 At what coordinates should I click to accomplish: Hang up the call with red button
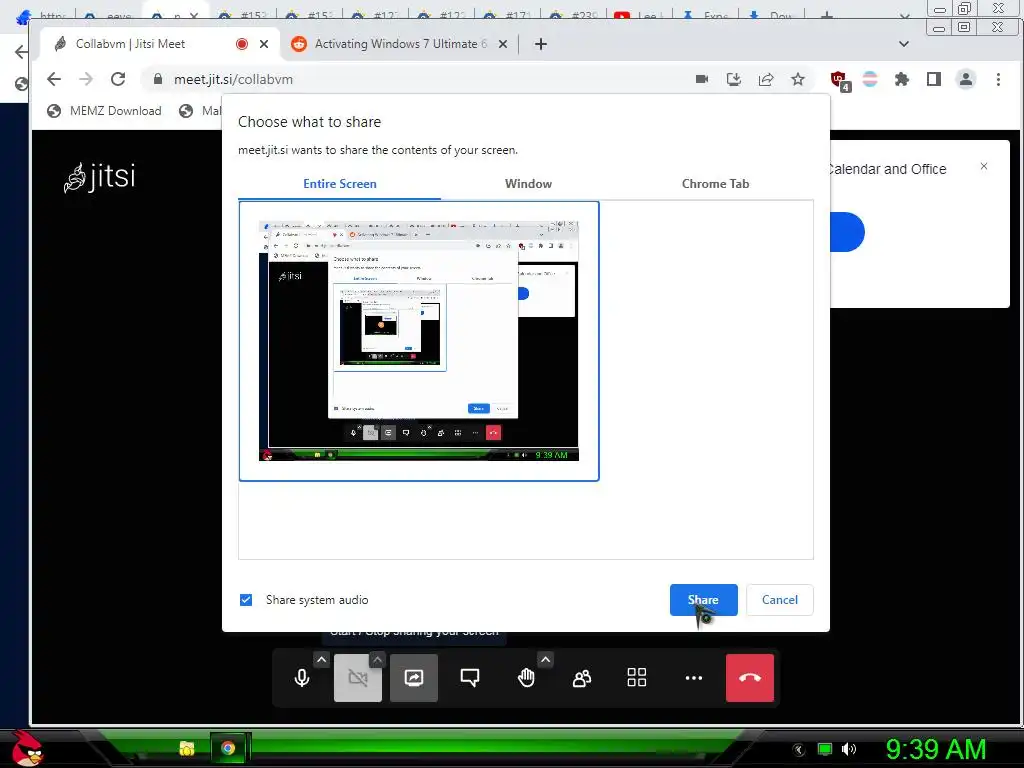(x=750, y=678)
